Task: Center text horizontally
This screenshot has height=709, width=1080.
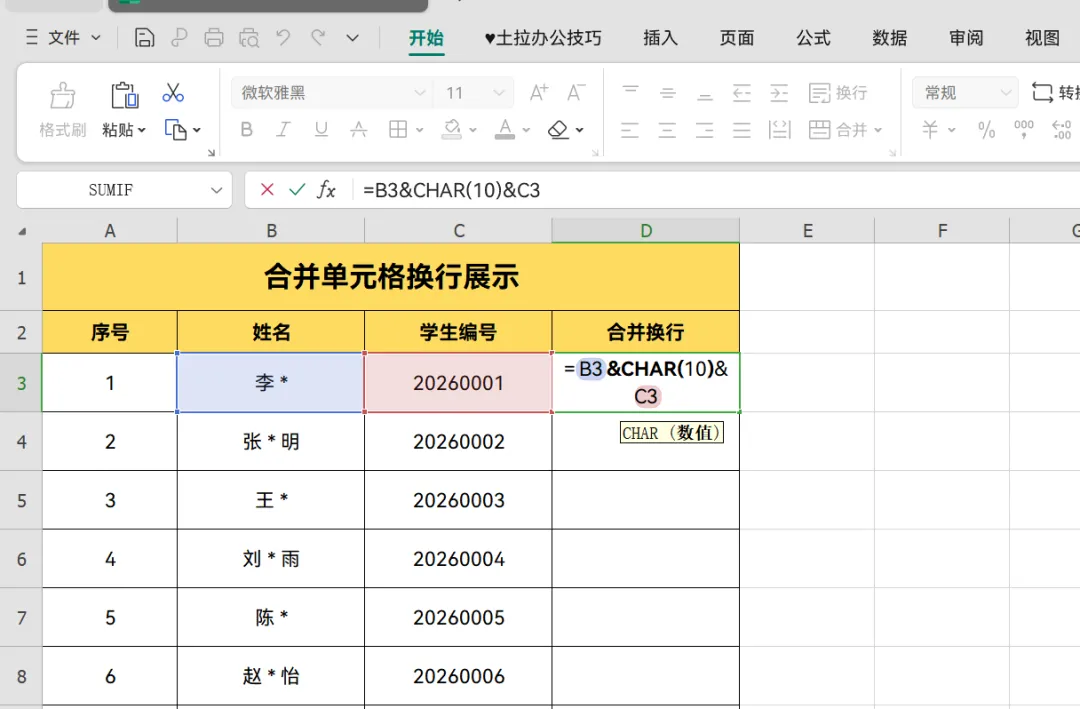Action: pyautogui.click(x=667, y=130)
